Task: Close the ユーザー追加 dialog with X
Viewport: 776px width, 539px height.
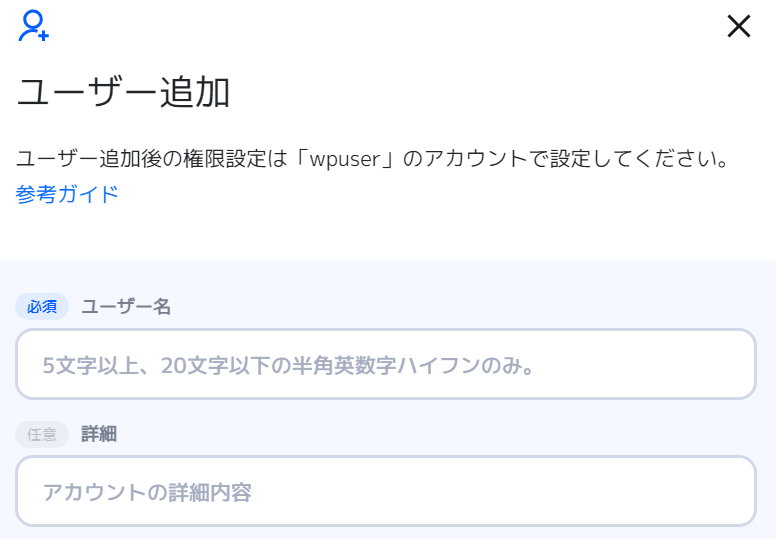Action: 739,26
